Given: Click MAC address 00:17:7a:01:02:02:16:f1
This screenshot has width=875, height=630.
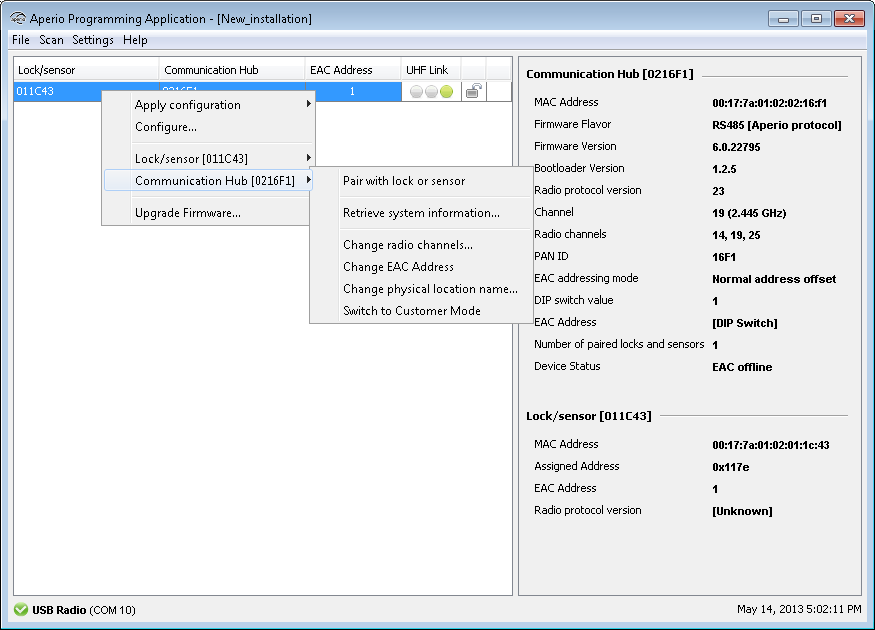Looking at the screenshot, I should (x=769, y=103).
